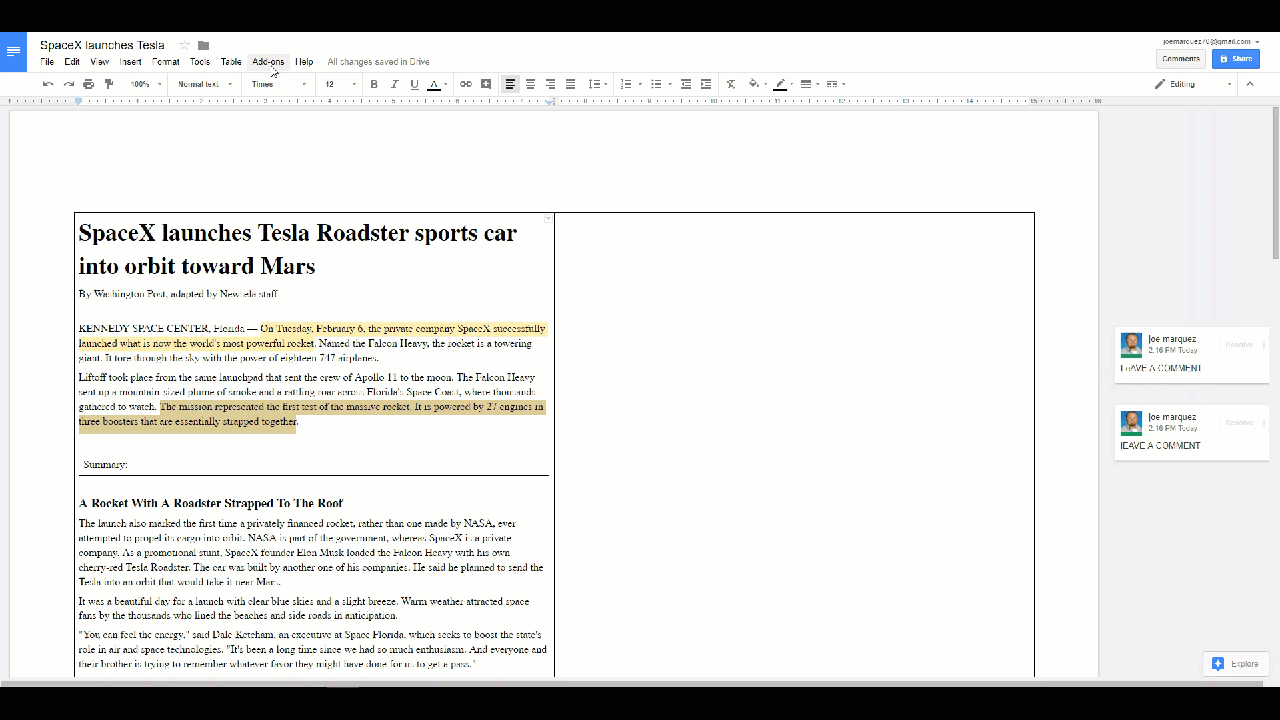Click the Summary: line in the document
Image resolution: width=1280 pixels, height=720 pixels.
click(x=105, y=465)
